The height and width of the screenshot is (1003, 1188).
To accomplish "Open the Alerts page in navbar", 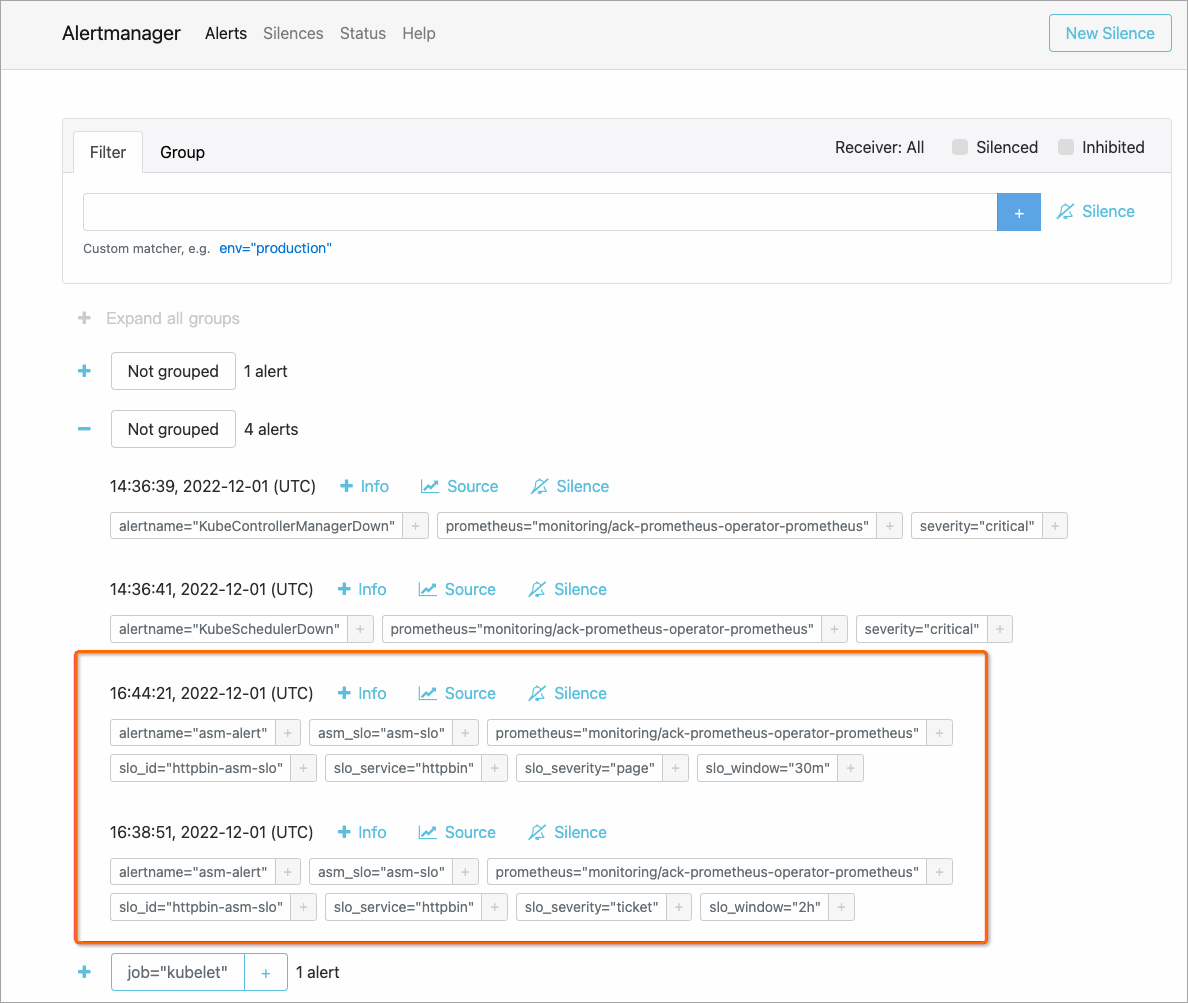I will tap(226, 33).
